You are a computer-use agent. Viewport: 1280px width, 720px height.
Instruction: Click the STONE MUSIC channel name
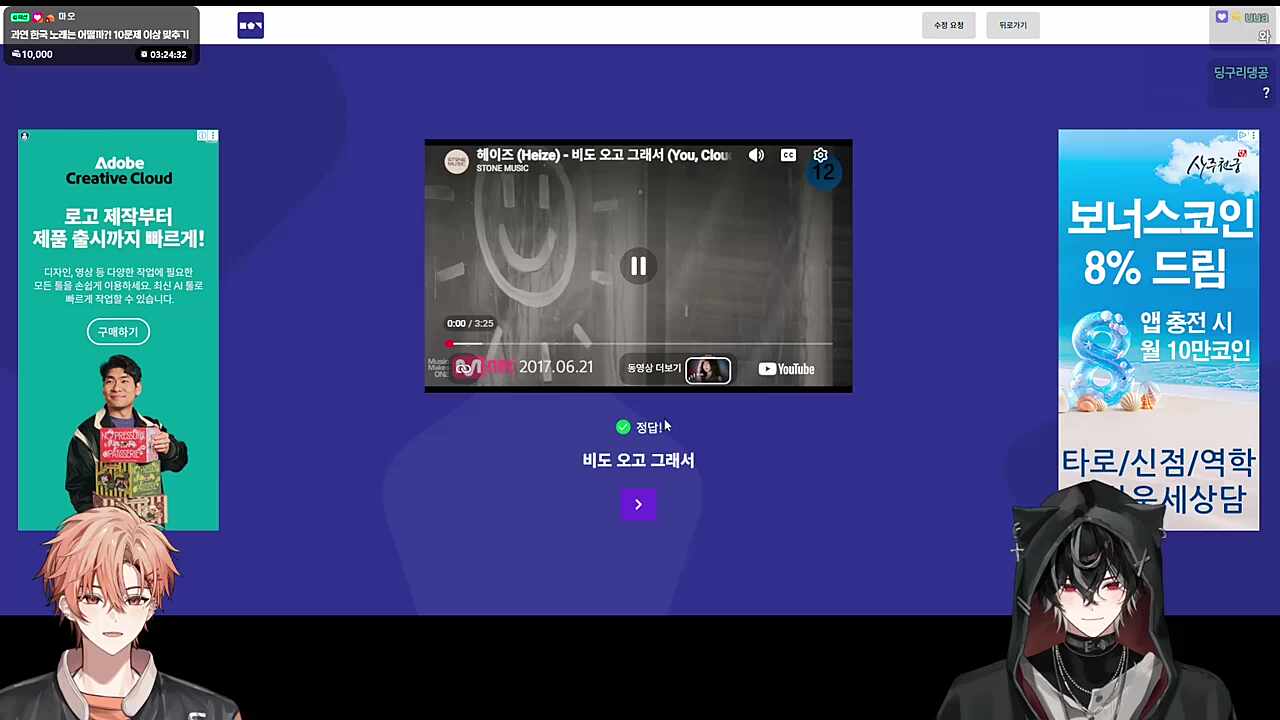point(502,168)
